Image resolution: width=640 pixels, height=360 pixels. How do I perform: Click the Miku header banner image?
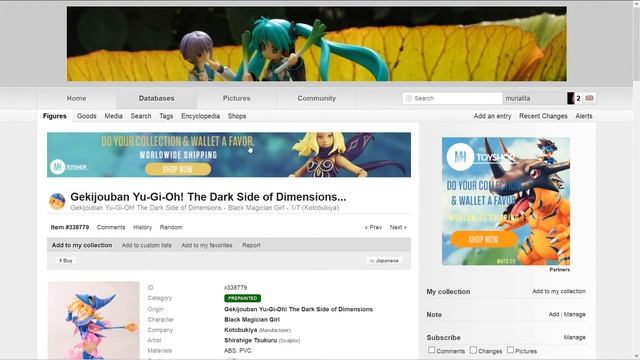click(317, 44)
